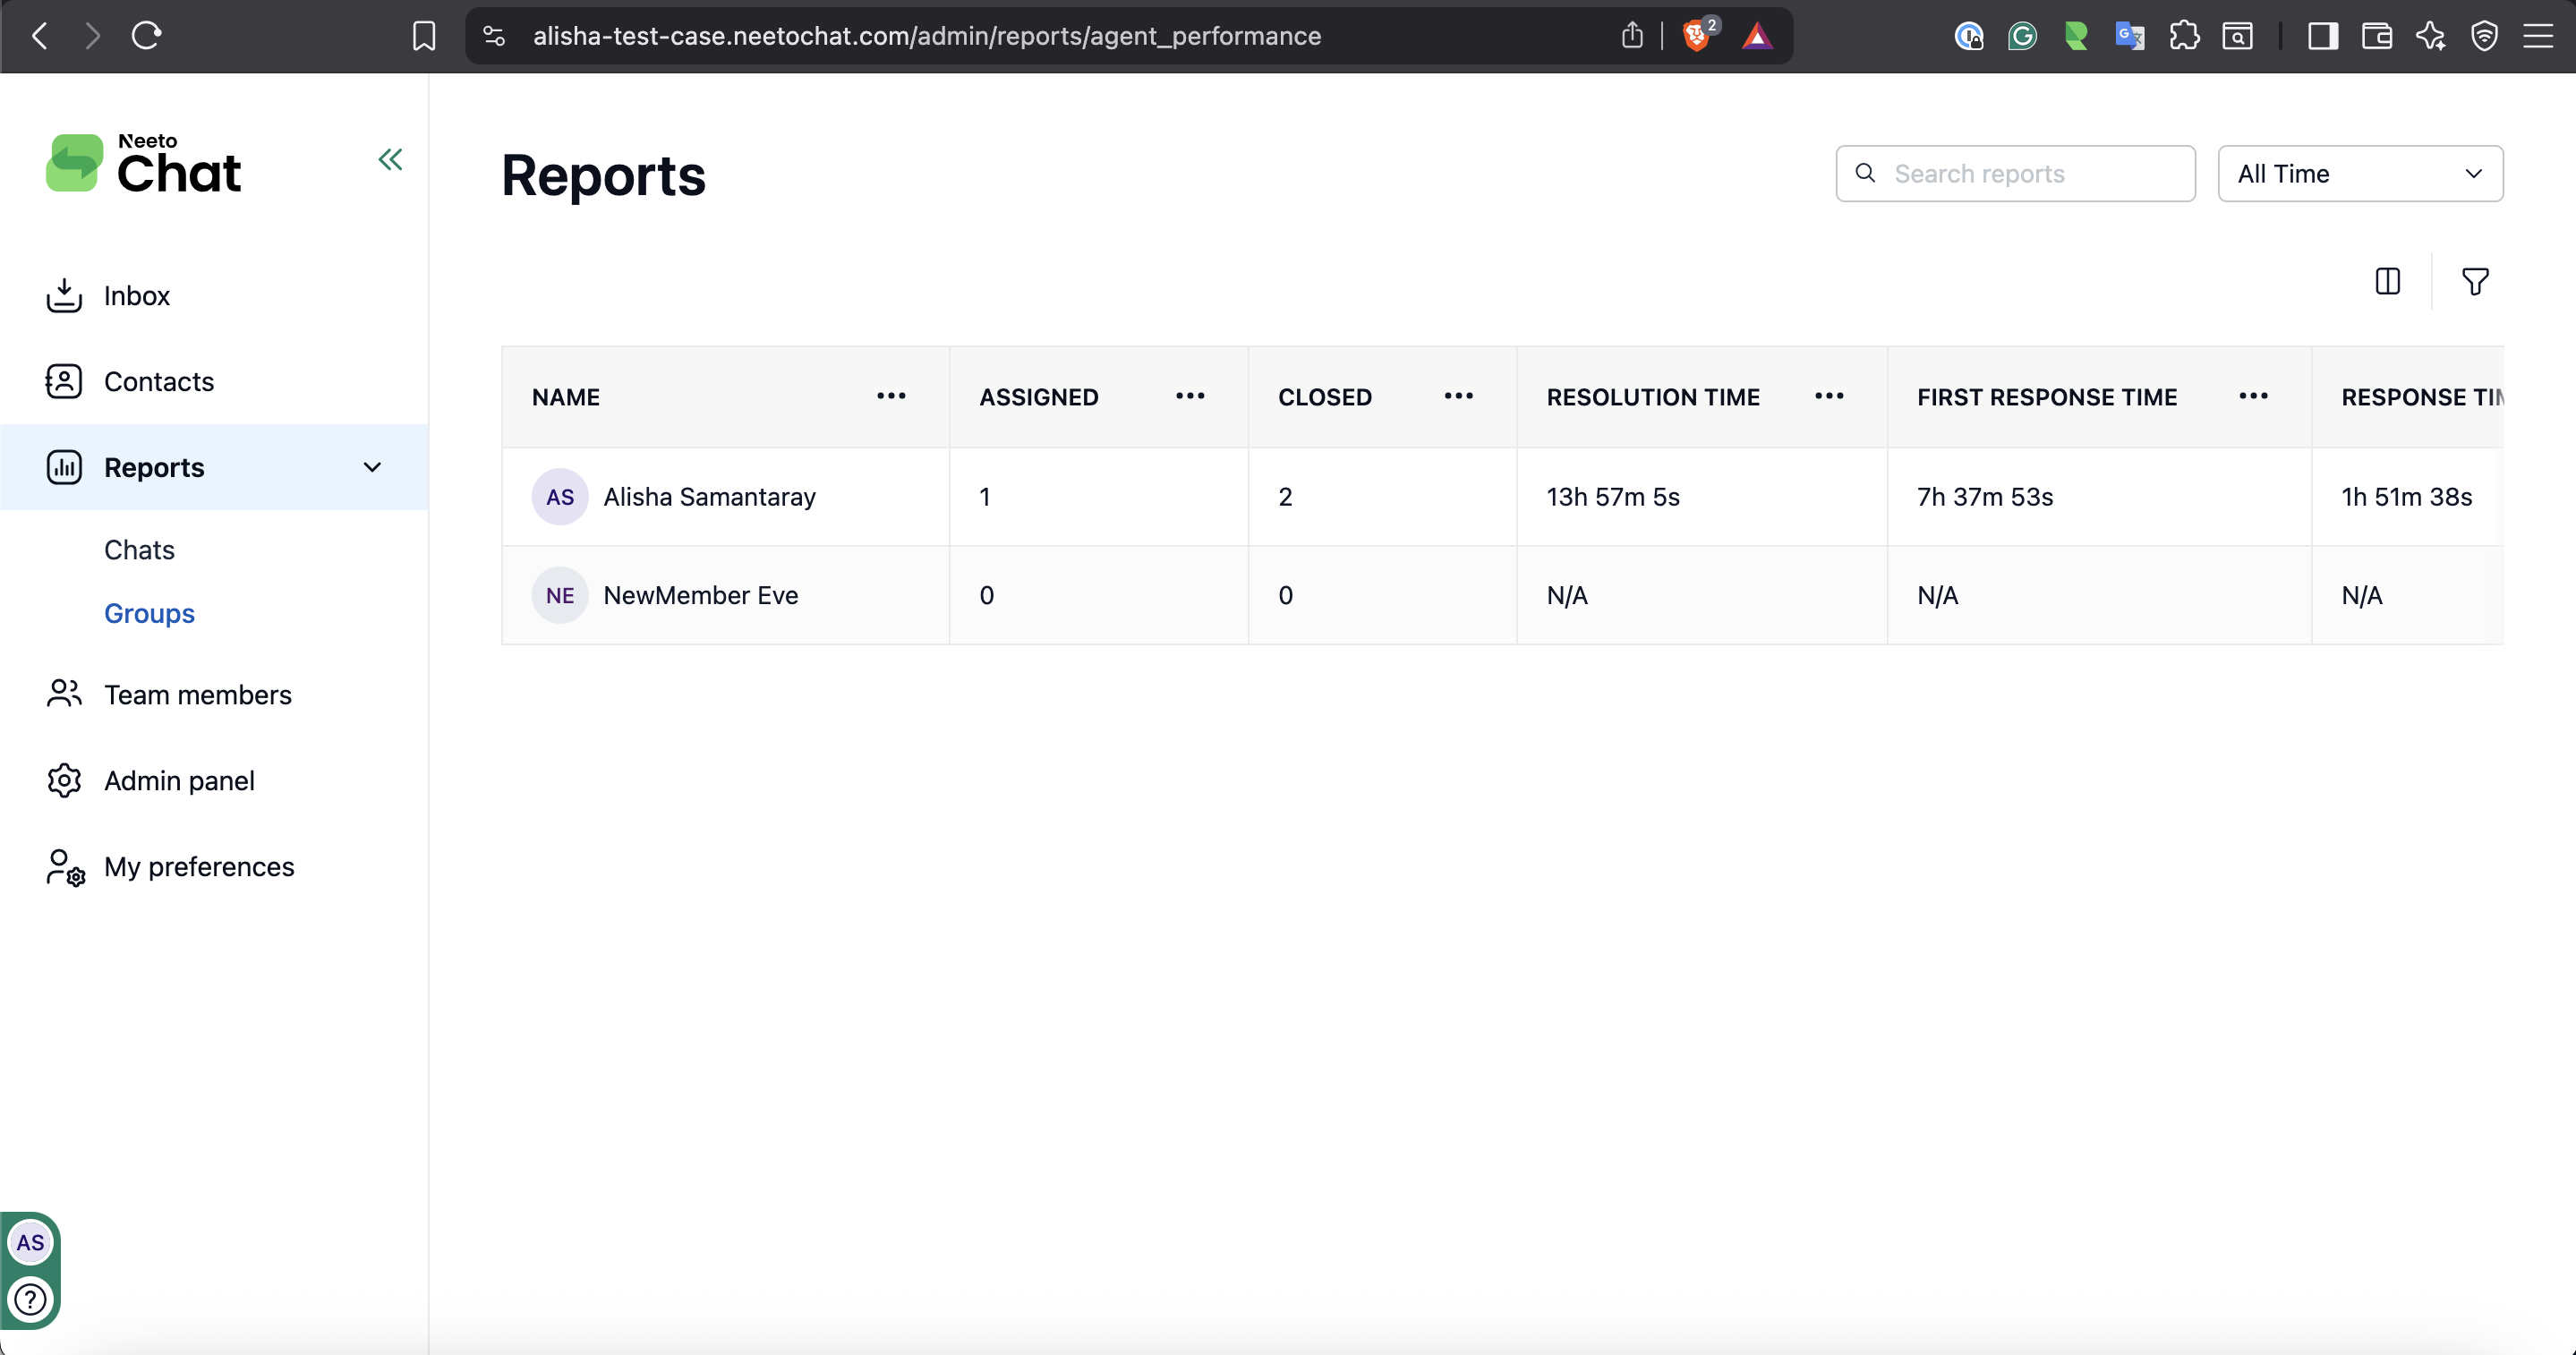Open RESOLUTION TIME column three-dot menu

click(x=1828, y=396)
